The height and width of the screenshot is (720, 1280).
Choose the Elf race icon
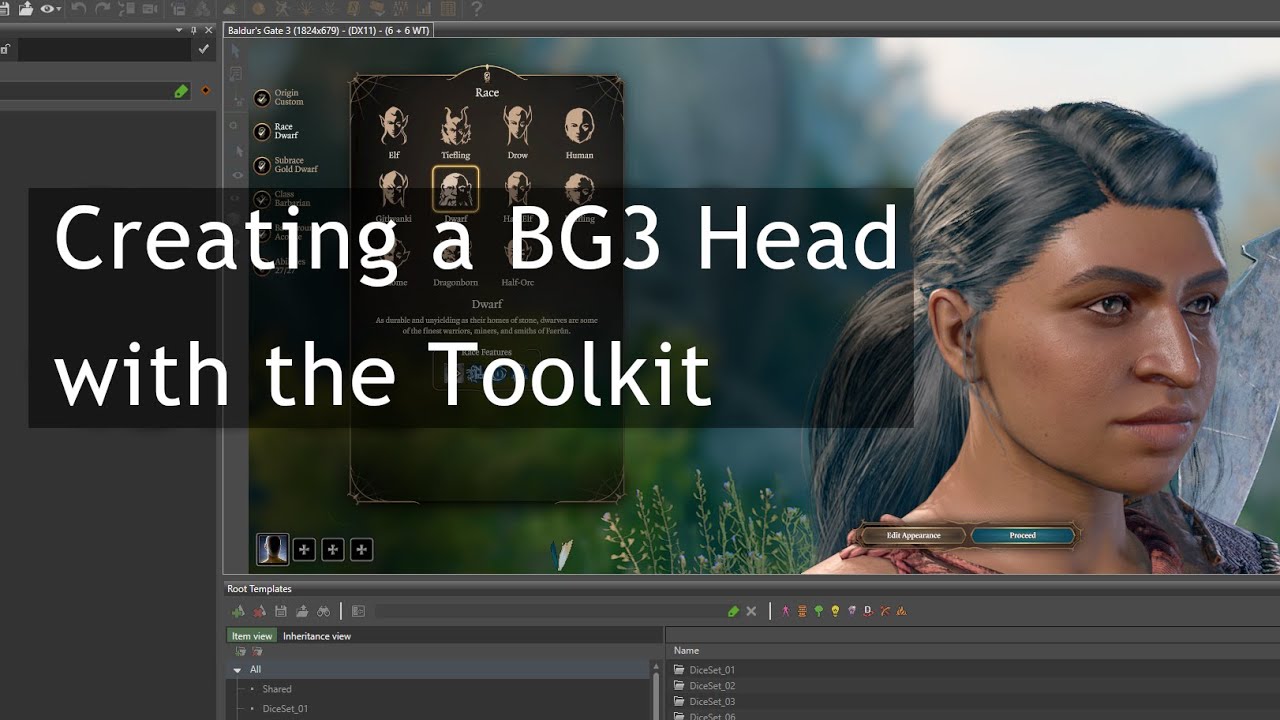coord(394,127)
